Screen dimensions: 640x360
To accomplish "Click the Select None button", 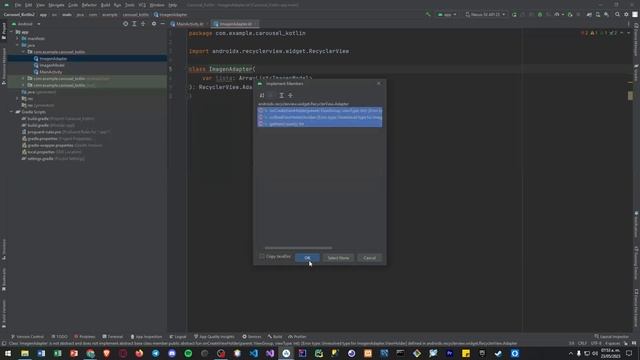I will [338, 258].
